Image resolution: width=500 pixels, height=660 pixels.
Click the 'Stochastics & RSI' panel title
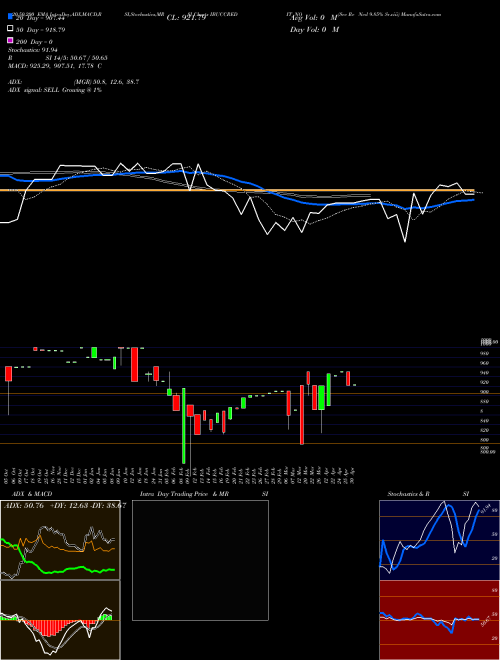point(428,494)
